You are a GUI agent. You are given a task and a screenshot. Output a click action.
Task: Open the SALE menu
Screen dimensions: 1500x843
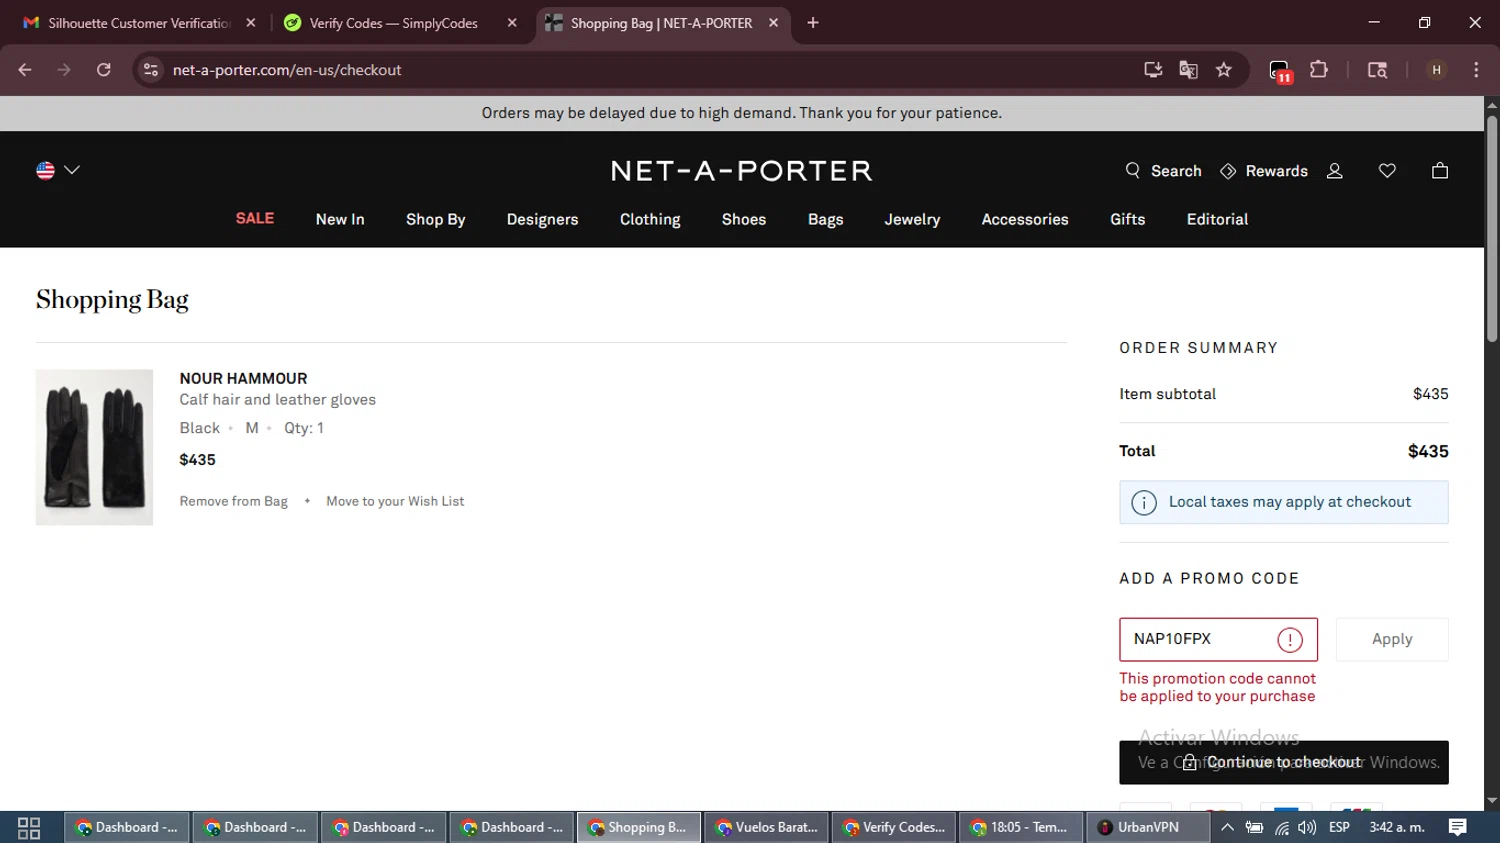[255, 218]
